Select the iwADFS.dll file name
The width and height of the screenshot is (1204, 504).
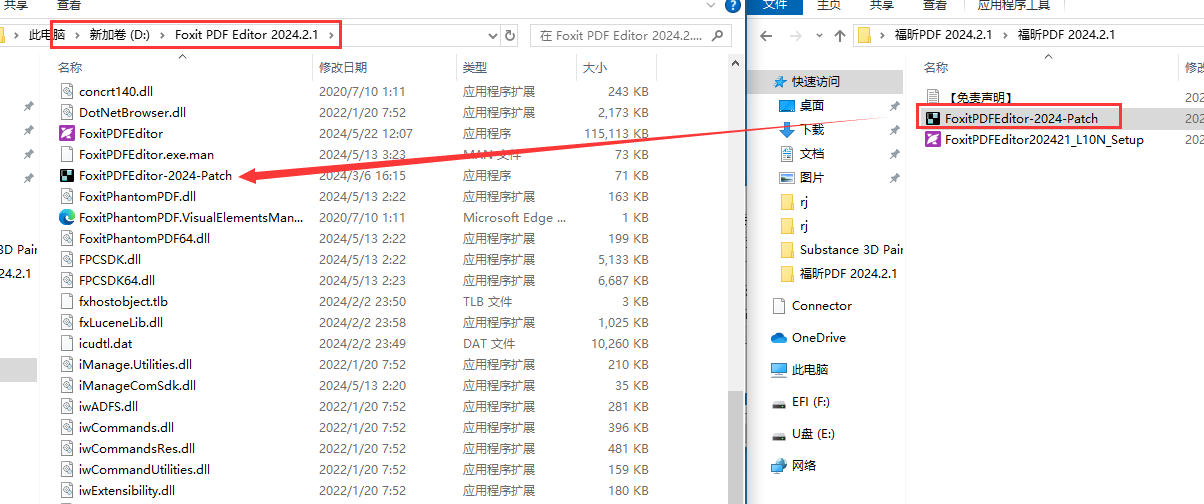point(108,406)
